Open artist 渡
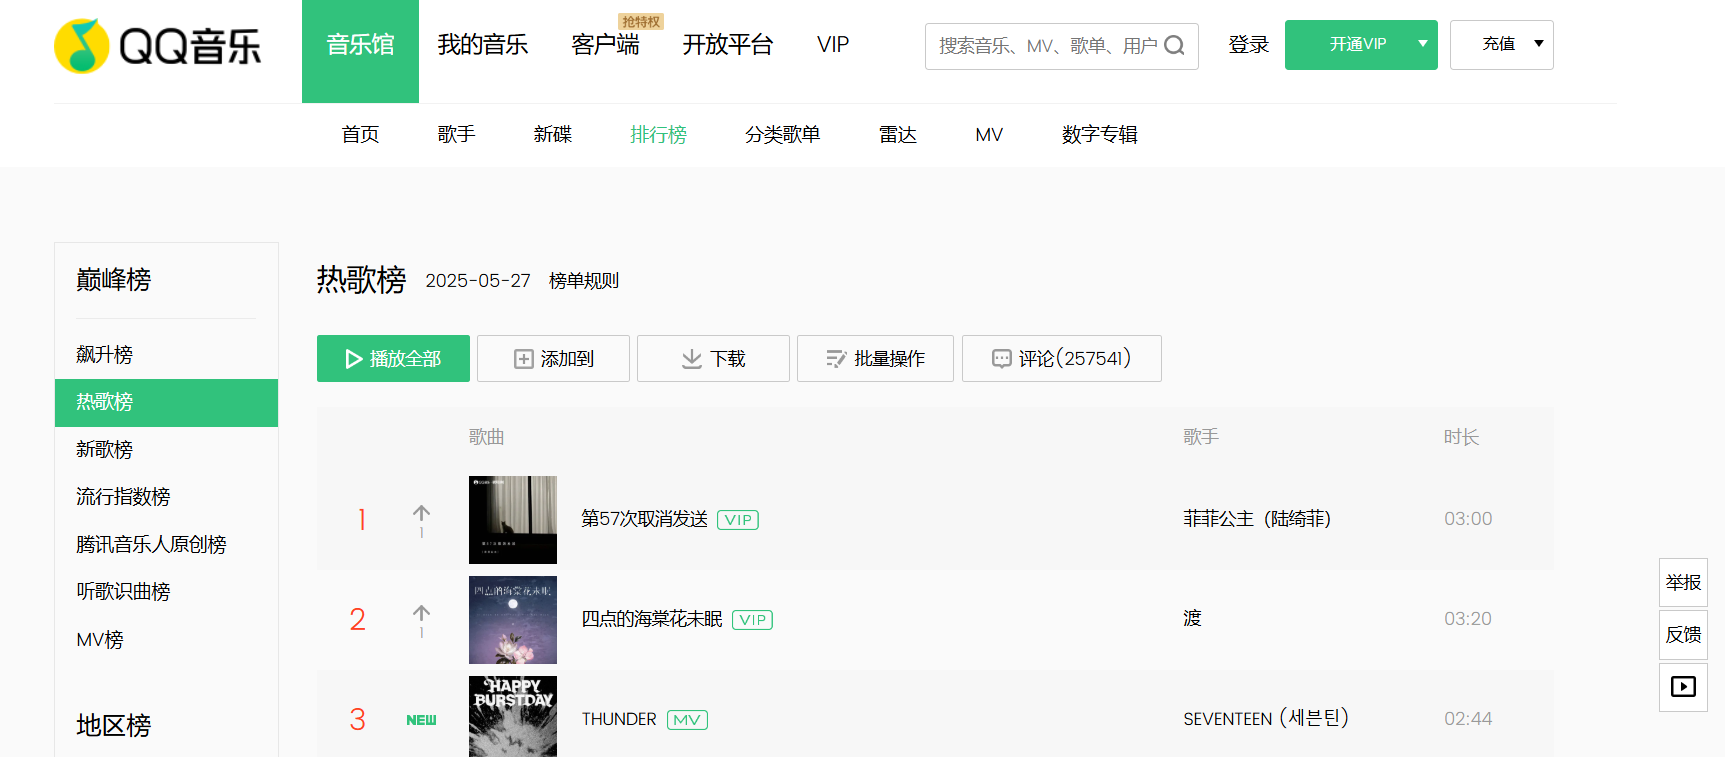The width and height of the screenshot is (1725, 757). pos(1193,619)
